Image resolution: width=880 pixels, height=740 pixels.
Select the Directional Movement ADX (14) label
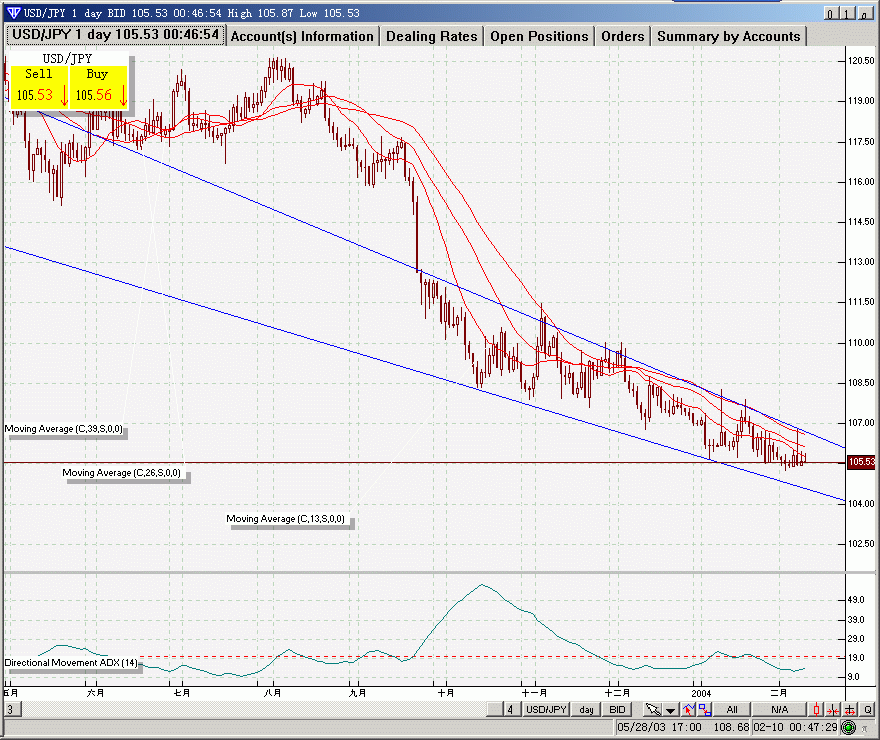coord(71,663)
